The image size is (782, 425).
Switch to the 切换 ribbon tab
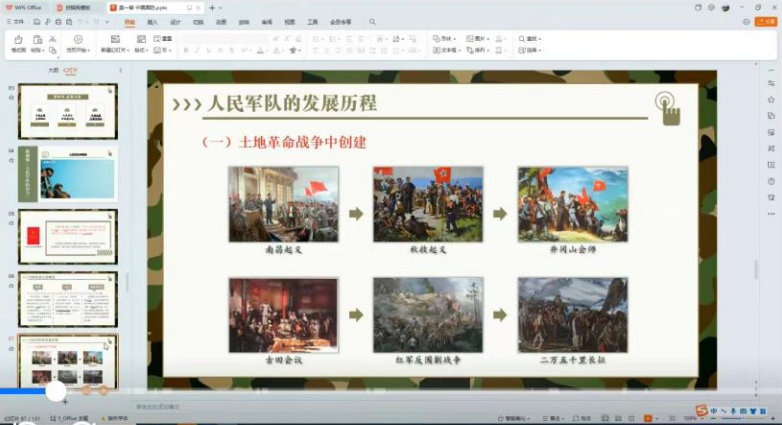pyautogui.click(x=198, y=22)
